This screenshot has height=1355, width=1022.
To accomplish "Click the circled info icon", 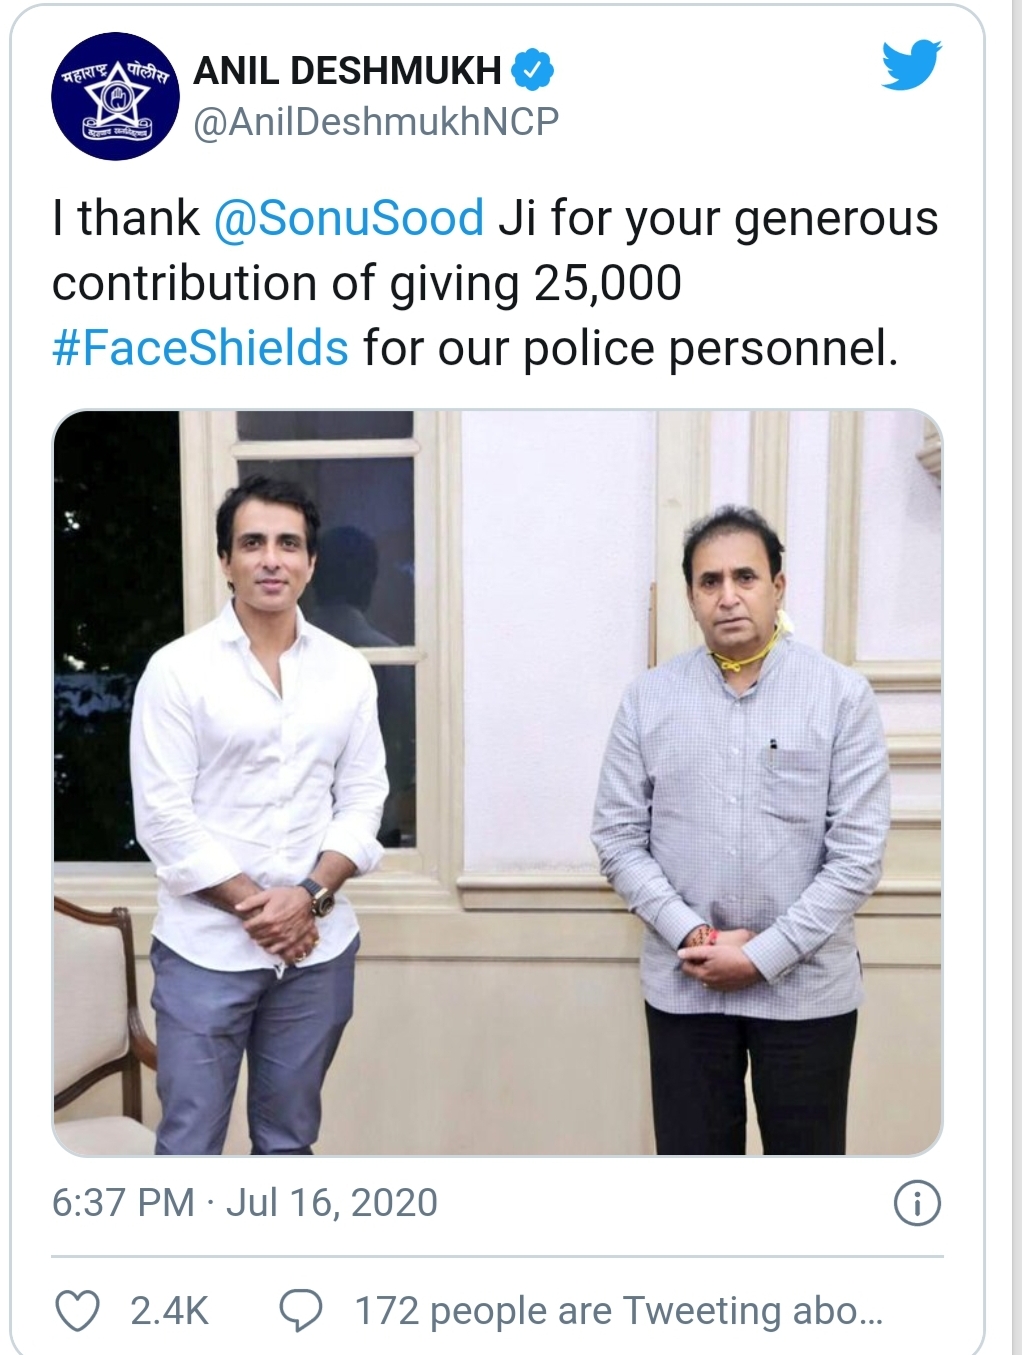I will point(916,1202).
